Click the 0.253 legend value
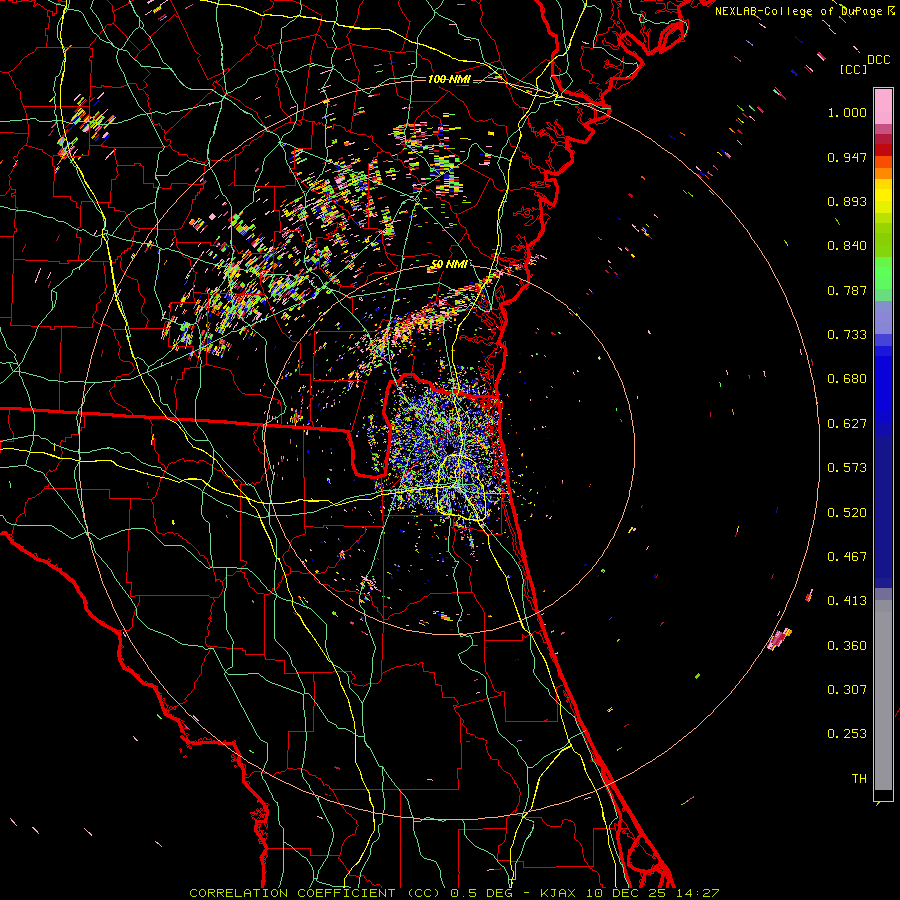The image size is (900, 900). [x=847, y=734]
